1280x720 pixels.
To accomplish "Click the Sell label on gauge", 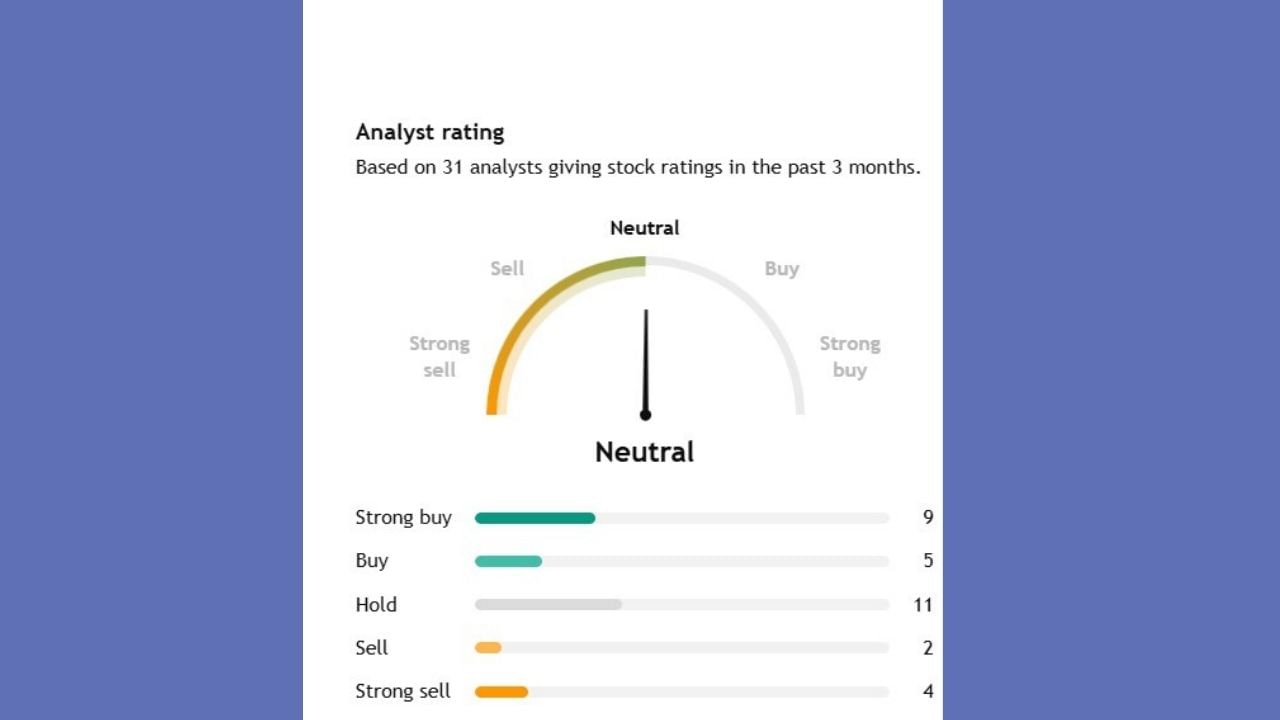I will (507, 268).
